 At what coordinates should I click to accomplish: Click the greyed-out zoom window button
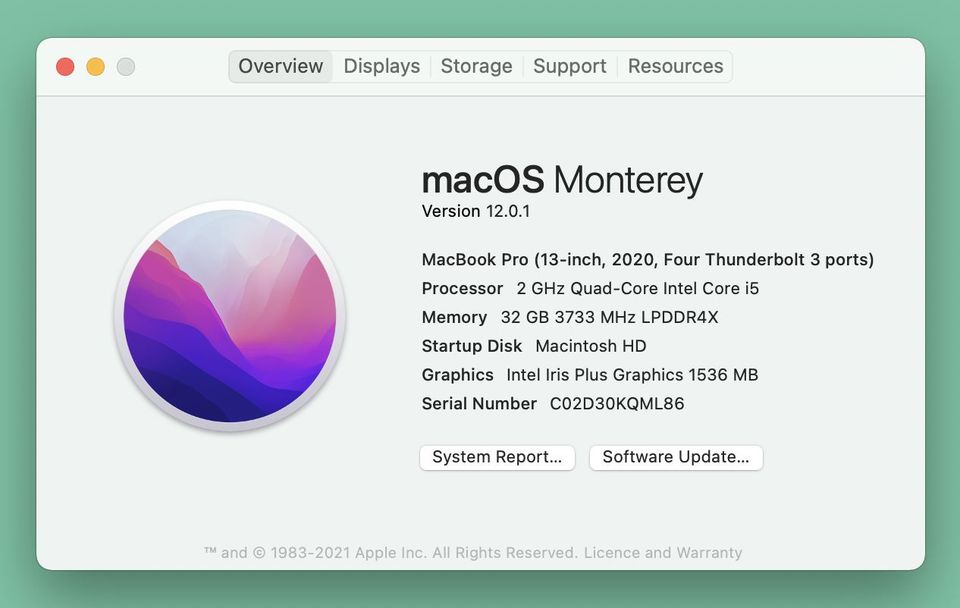125,67
